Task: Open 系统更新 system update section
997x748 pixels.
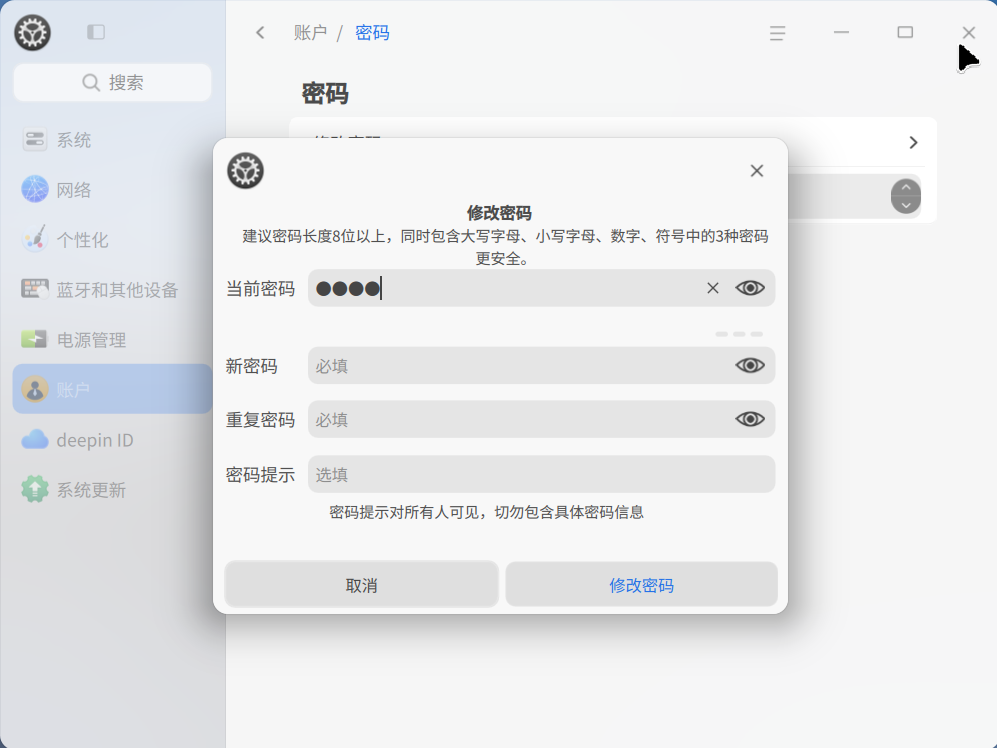Action: [70, 489]
